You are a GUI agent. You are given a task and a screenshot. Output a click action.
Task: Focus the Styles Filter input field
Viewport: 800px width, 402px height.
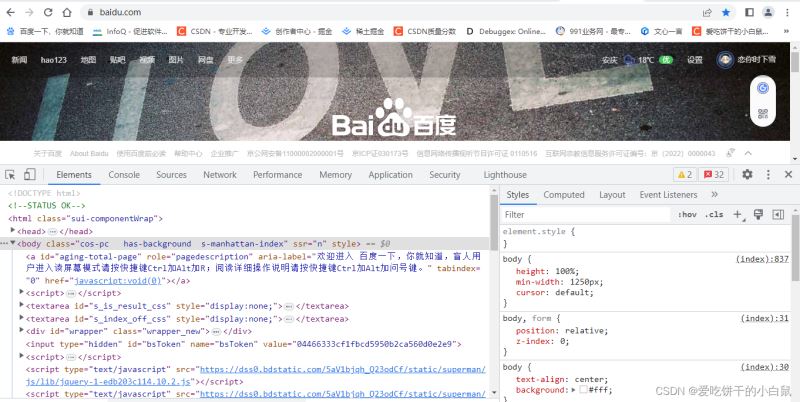(x=586, y=215)
